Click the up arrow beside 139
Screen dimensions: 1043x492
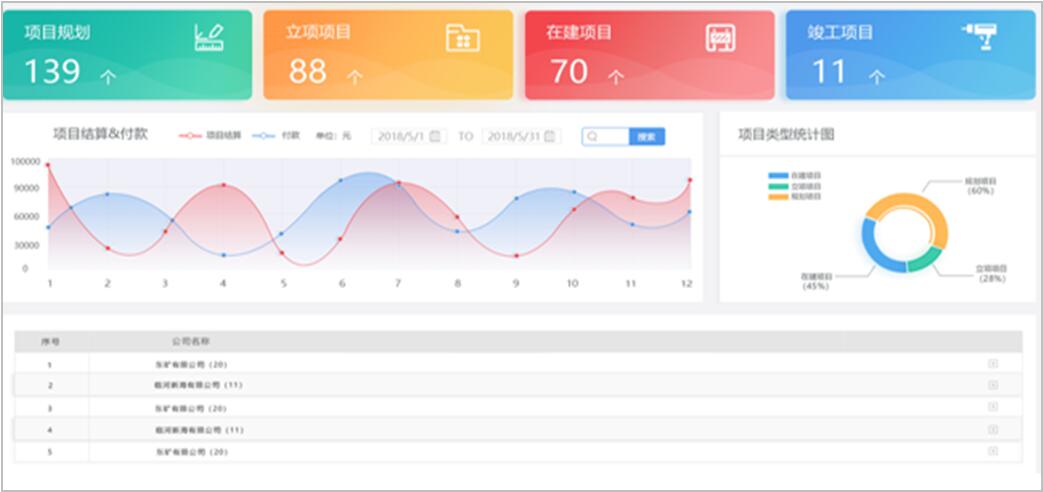tap(108, 76)
